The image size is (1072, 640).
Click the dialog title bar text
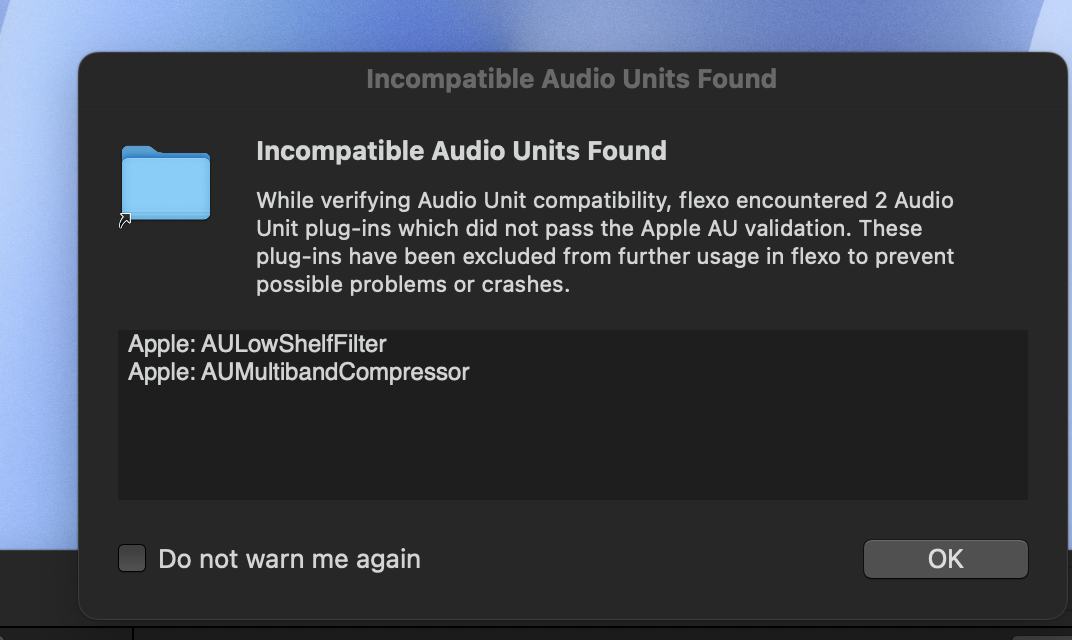tap(571, 79)
